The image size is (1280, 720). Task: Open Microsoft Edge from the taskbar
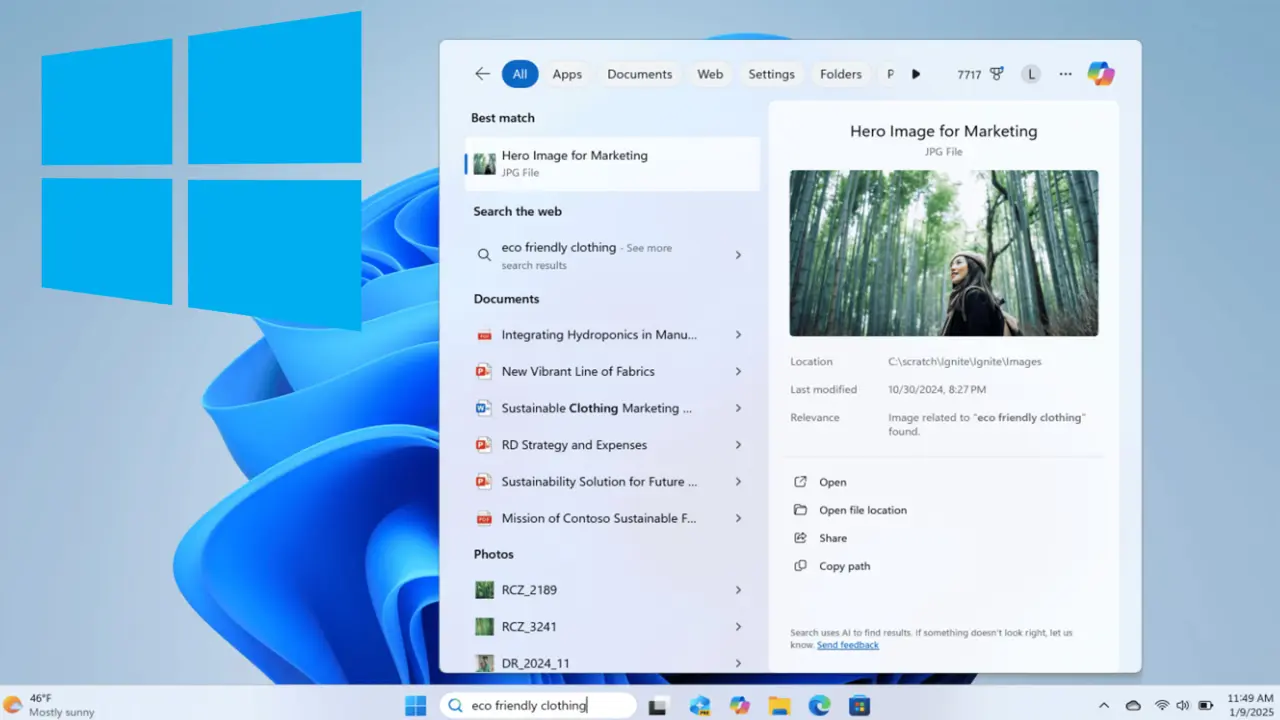click(819, 706)
